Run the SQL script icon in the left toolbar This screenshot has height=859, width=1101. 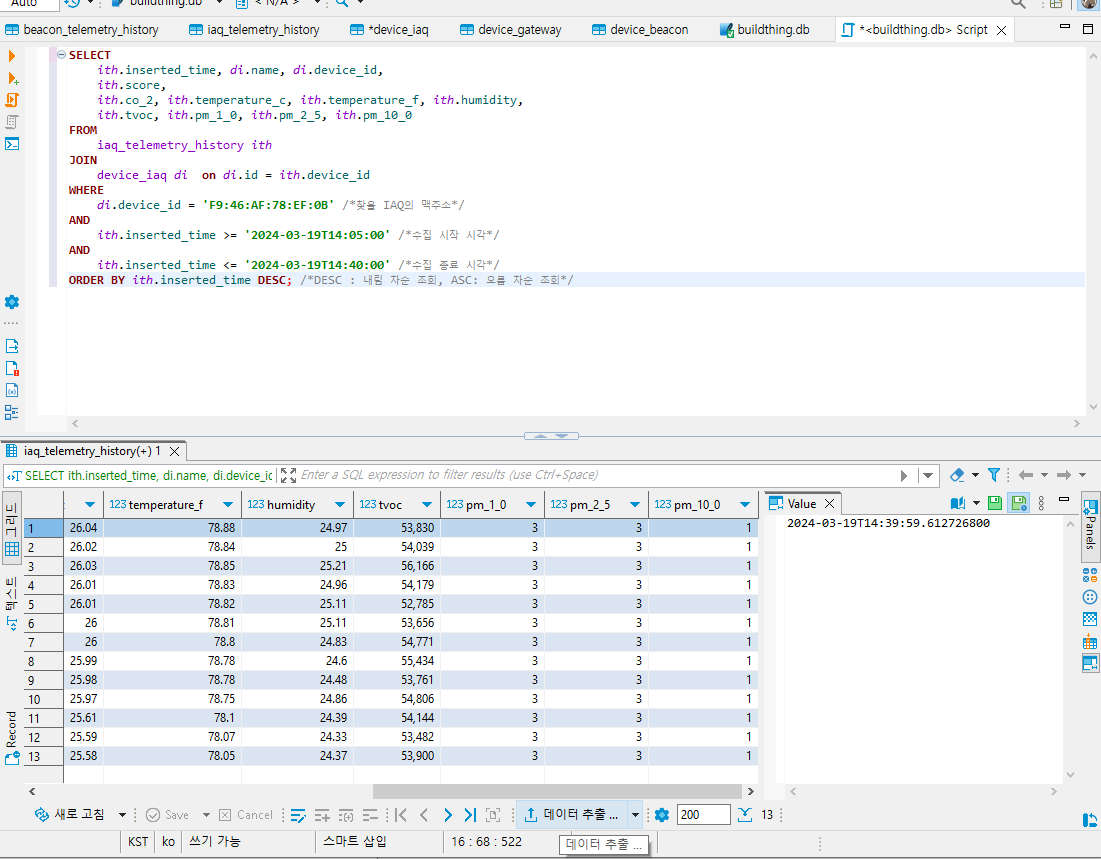(12, 100)
